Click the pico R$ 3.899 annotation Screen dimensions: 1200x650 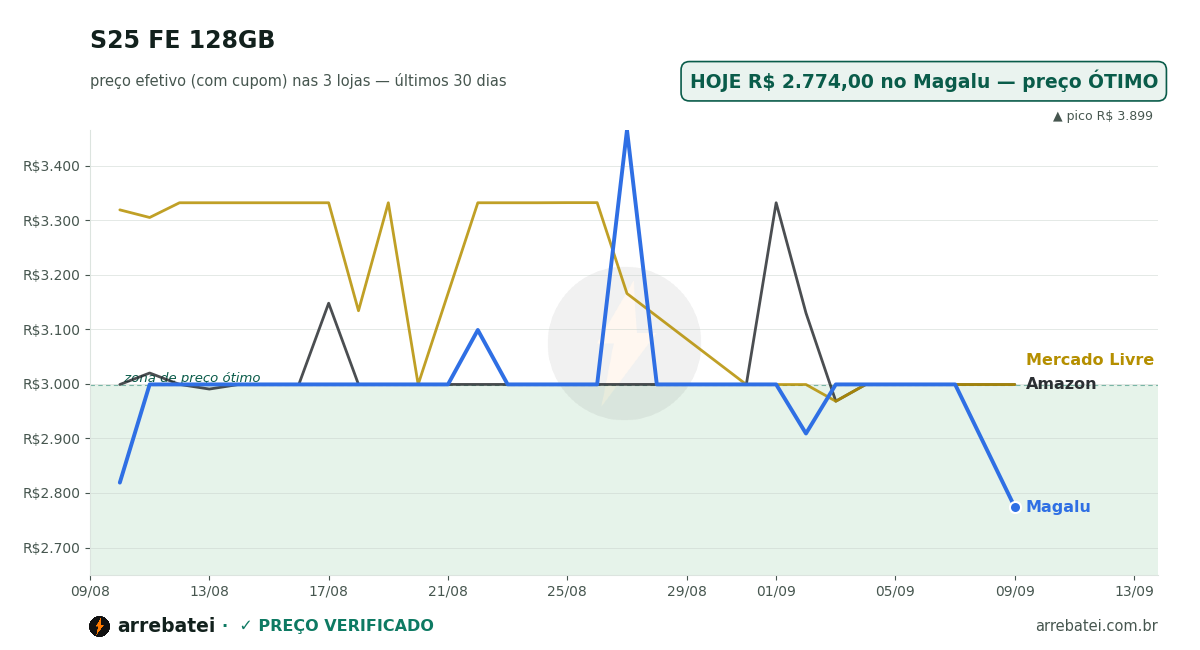(1103, 116)
